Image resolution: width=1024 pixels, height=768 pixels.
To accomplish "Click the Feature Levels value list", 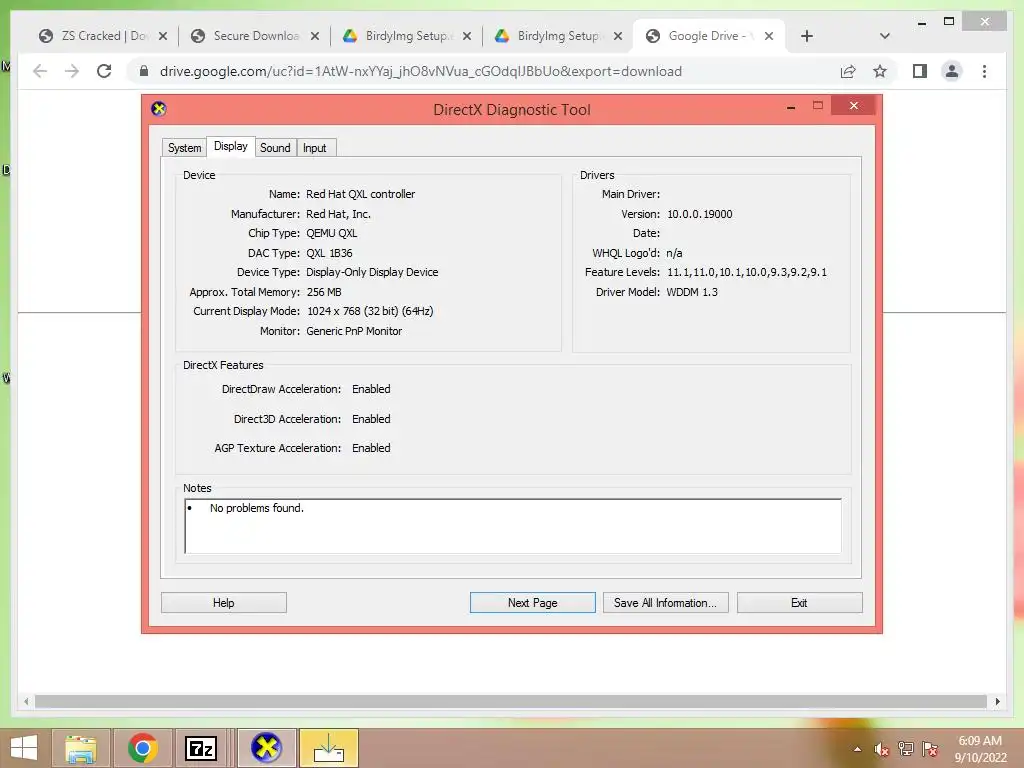I will (x=746, y=272).
